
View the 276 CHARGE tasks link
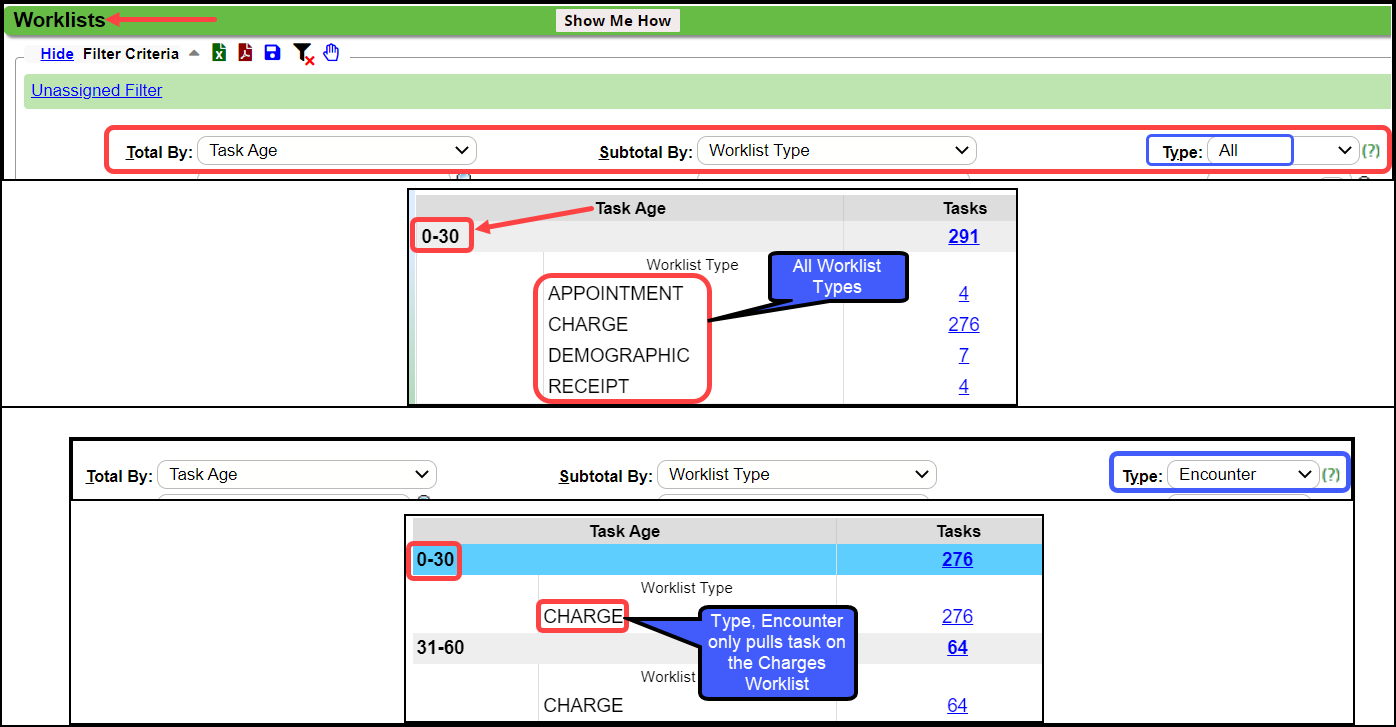(963, 324)
